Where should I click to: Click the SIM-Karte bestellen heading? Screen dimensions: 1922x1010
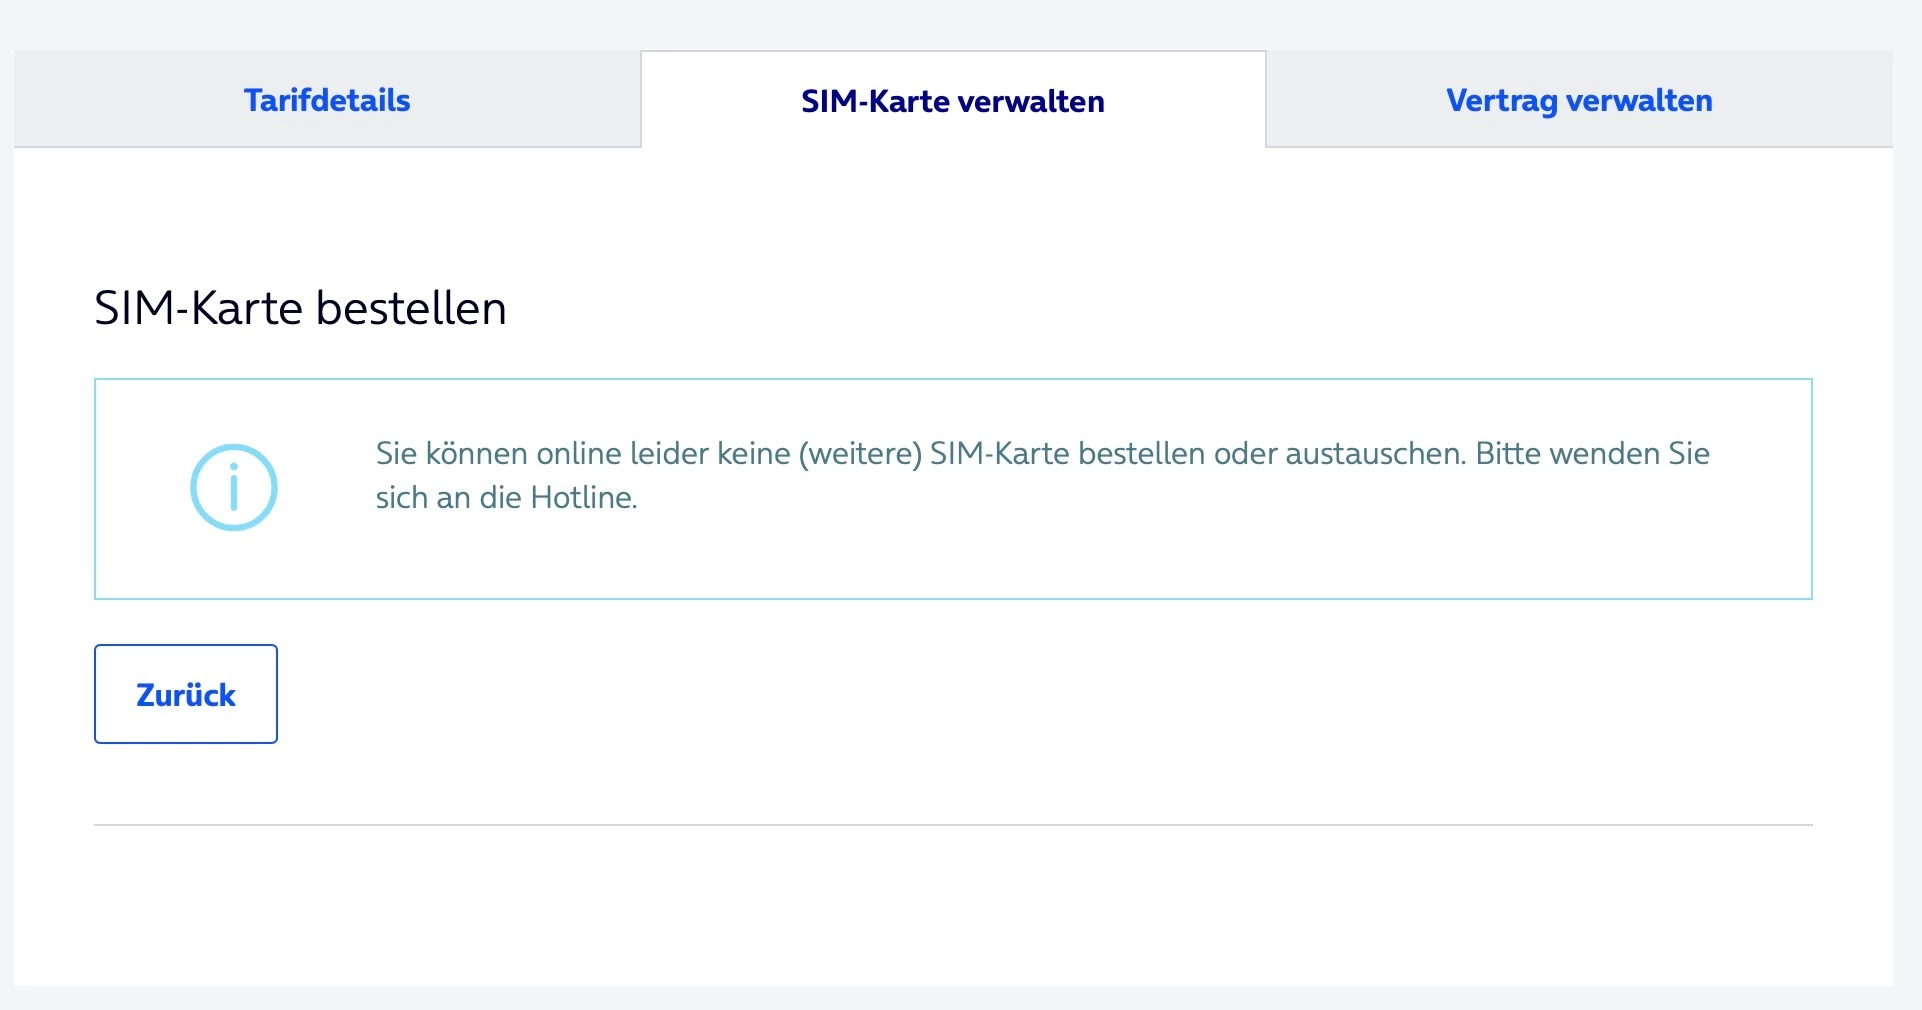pyautogui.click(x=300, y=308)
